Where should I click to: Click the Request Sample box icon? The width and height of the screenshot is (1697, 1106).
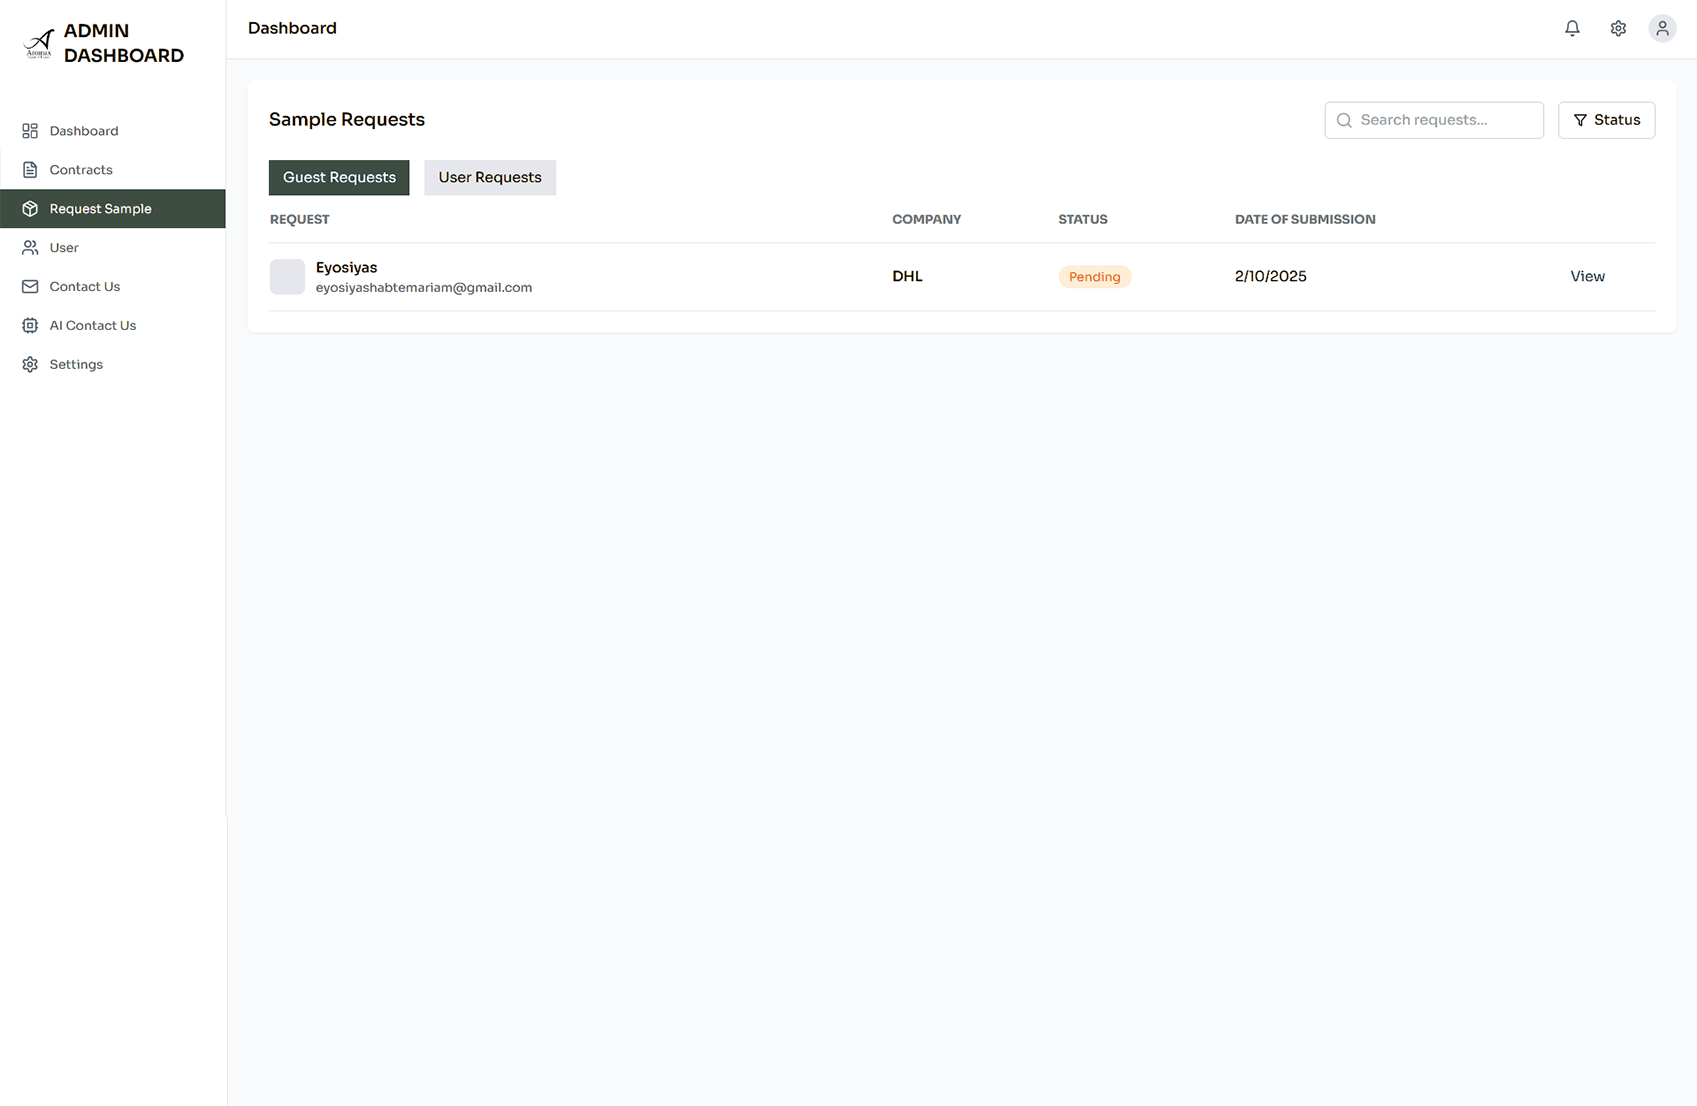coord(30,209)
